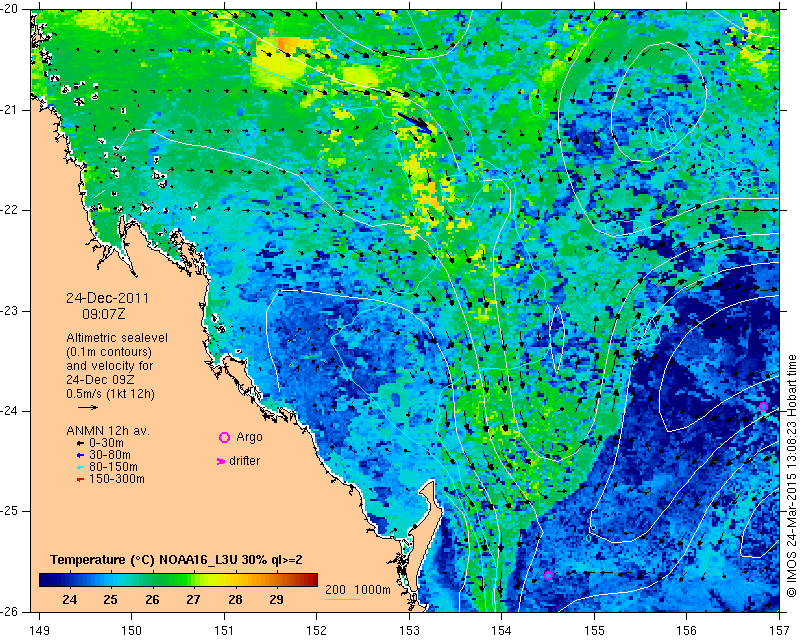The image size is (800, 640).
Task: Click the '1000m' isobath depth label
Action: pos(372,590)
